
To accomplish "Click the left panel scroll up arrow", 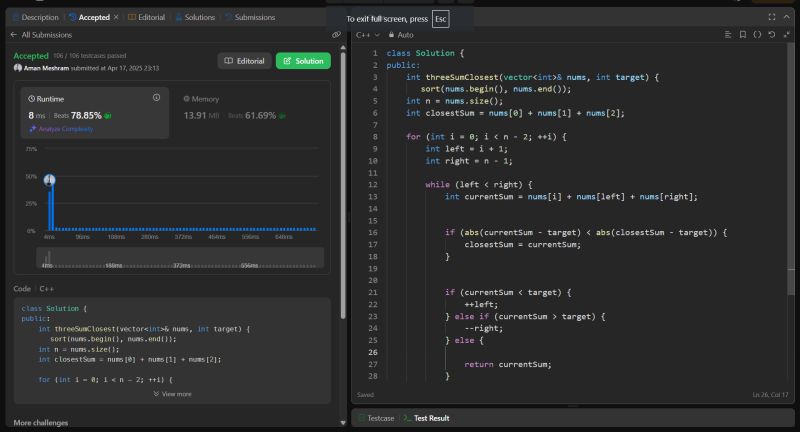I will point(343,47).
